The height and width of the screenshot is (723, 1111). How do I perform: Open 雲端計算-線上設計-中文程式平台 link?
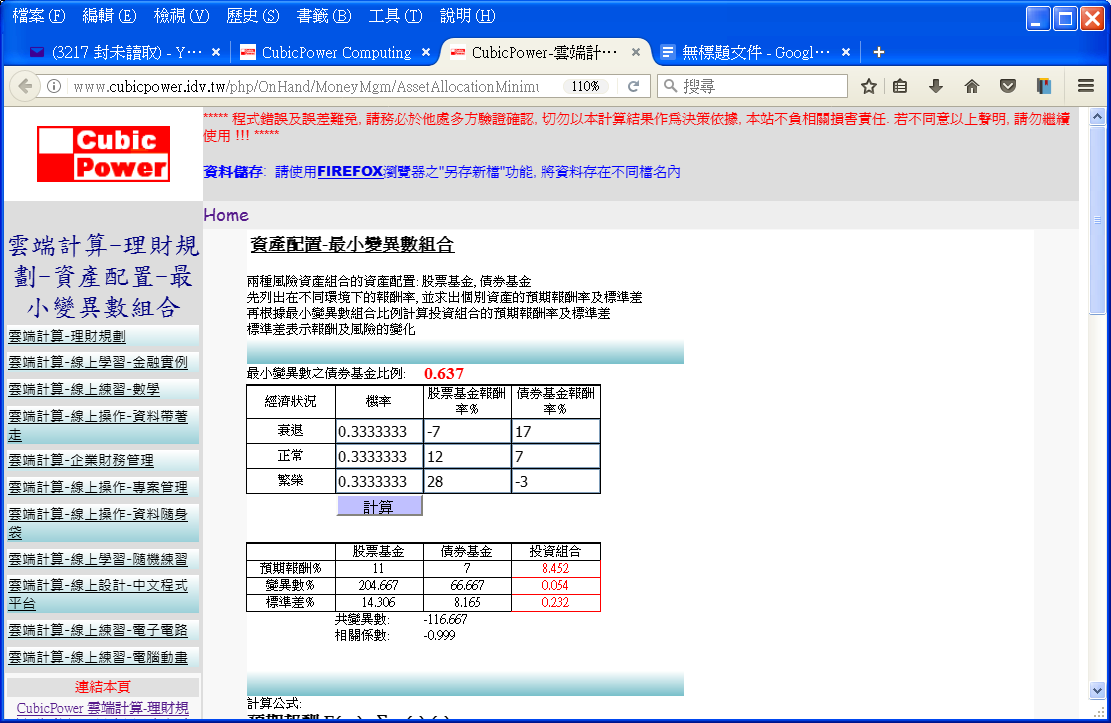tap(98, 594)
